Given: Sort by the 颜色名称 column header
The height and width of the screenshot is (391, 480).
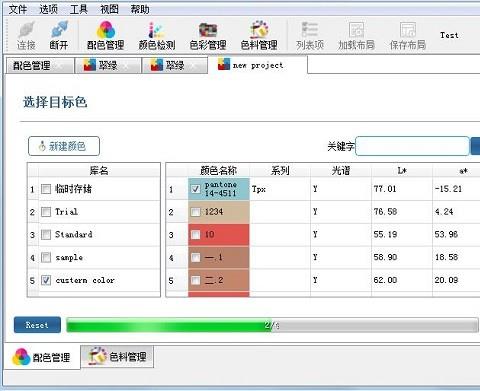Looking at the screenshot, I should [x=219, y=170].
